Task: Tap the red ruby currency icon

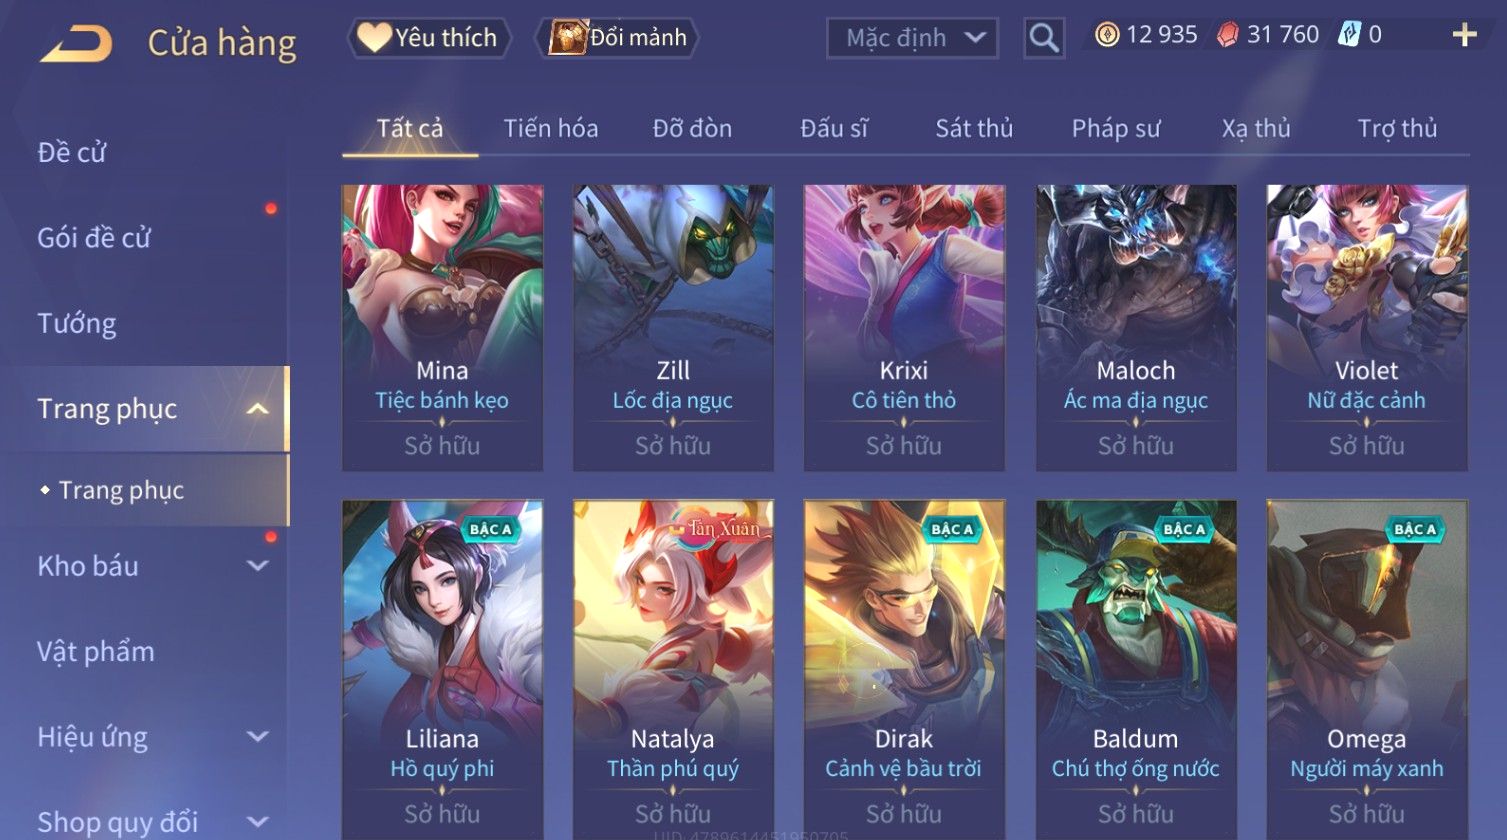Action: (x=1228, y=35)
